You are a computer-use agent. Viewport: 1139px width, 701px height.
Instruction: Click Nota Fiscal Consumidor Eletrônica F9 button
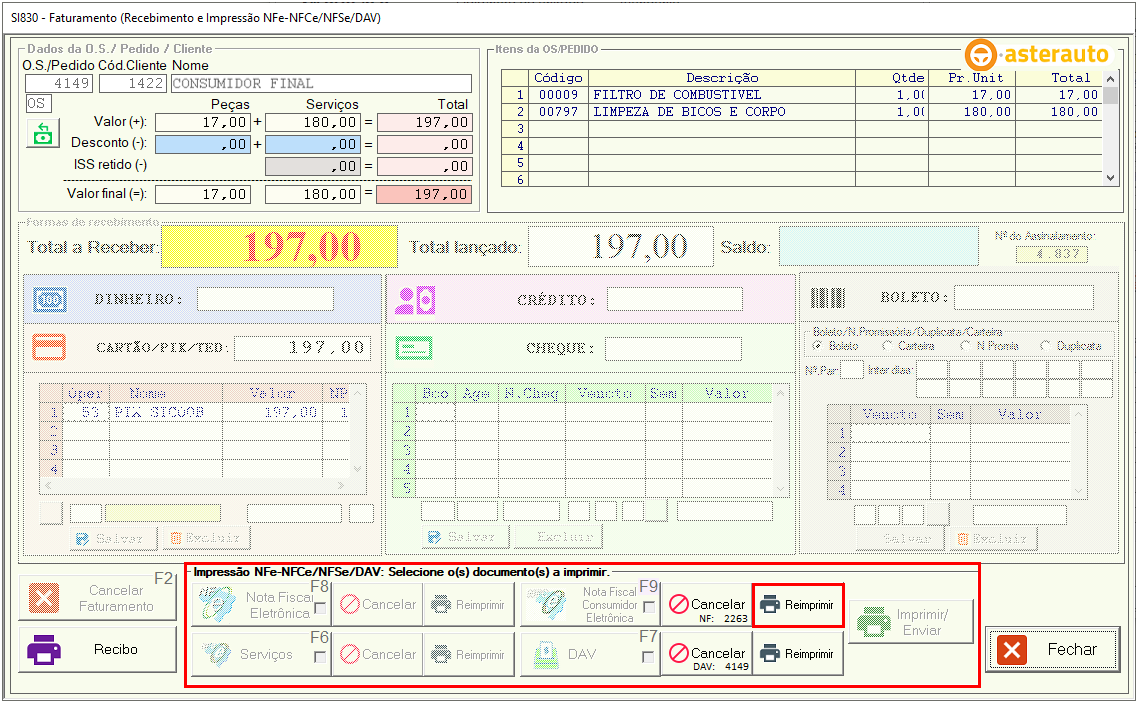click(591, 604)
